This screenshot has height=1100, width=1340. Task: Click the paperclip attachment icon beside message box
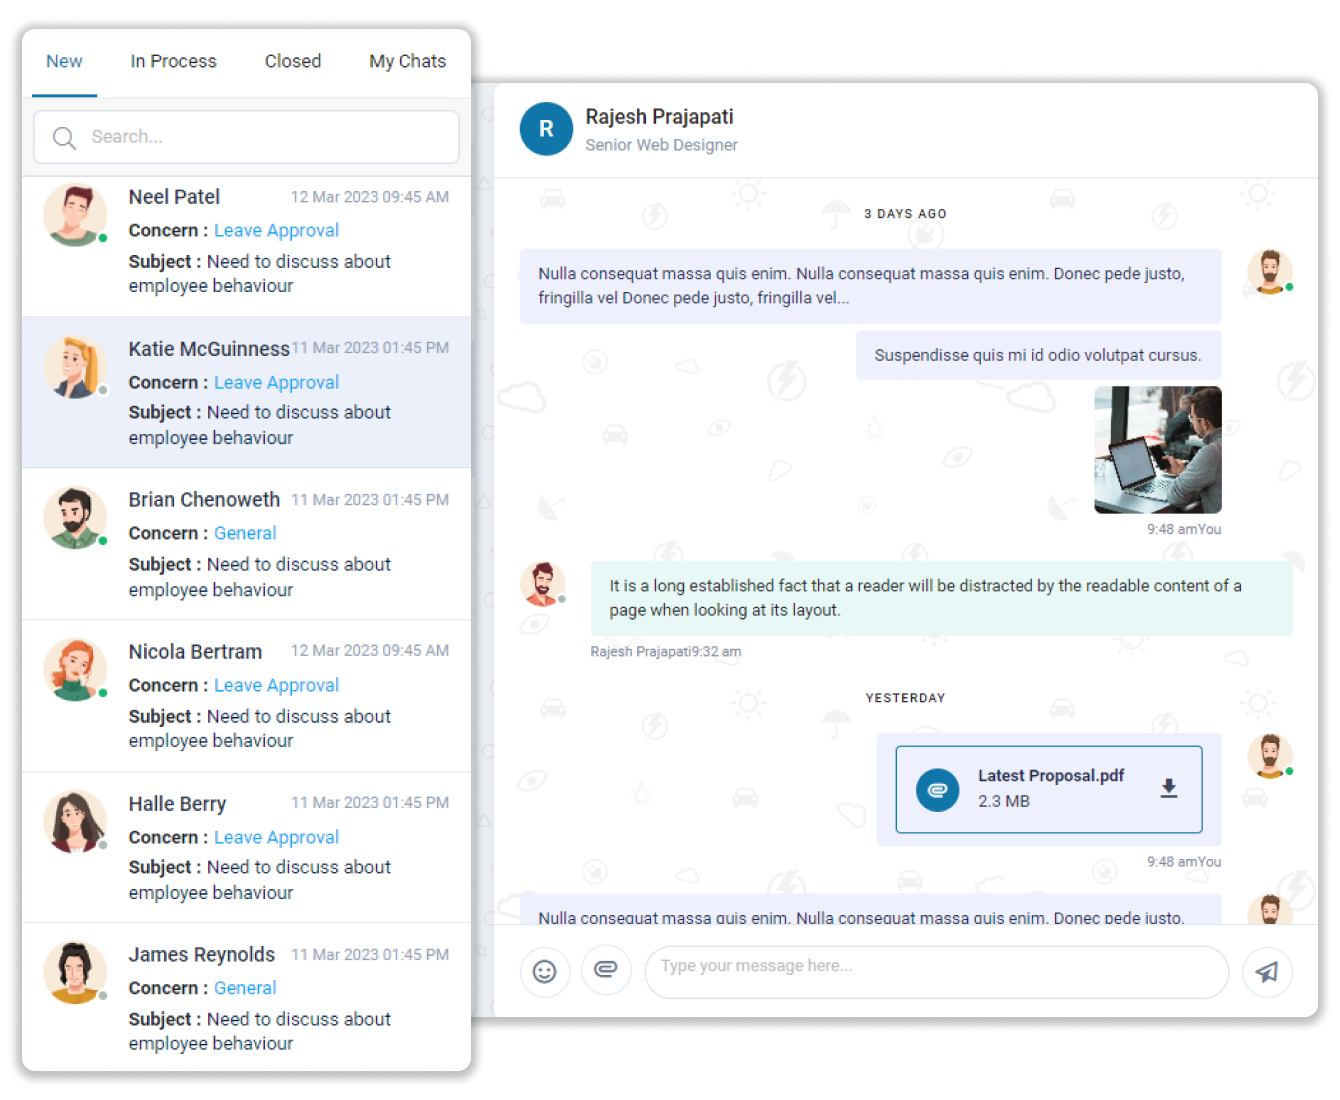(x=606, y=971)
